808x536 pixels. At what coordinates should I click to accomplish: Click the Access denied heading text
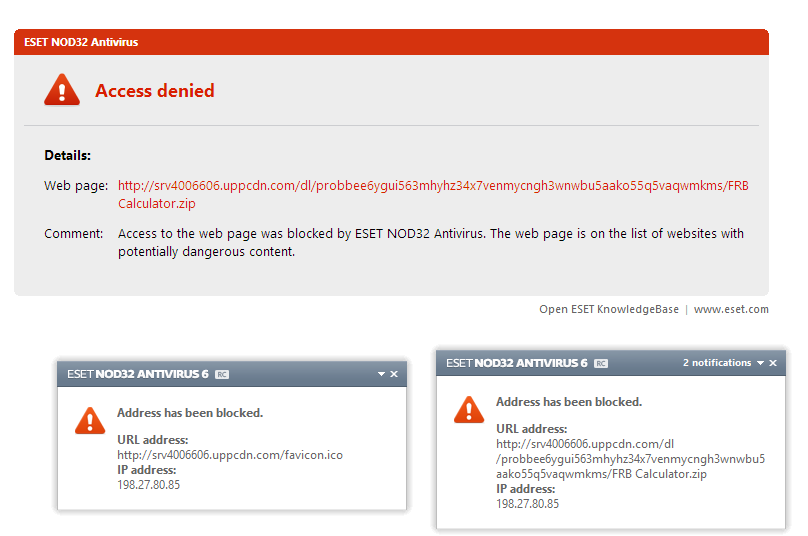coord(155,91)
